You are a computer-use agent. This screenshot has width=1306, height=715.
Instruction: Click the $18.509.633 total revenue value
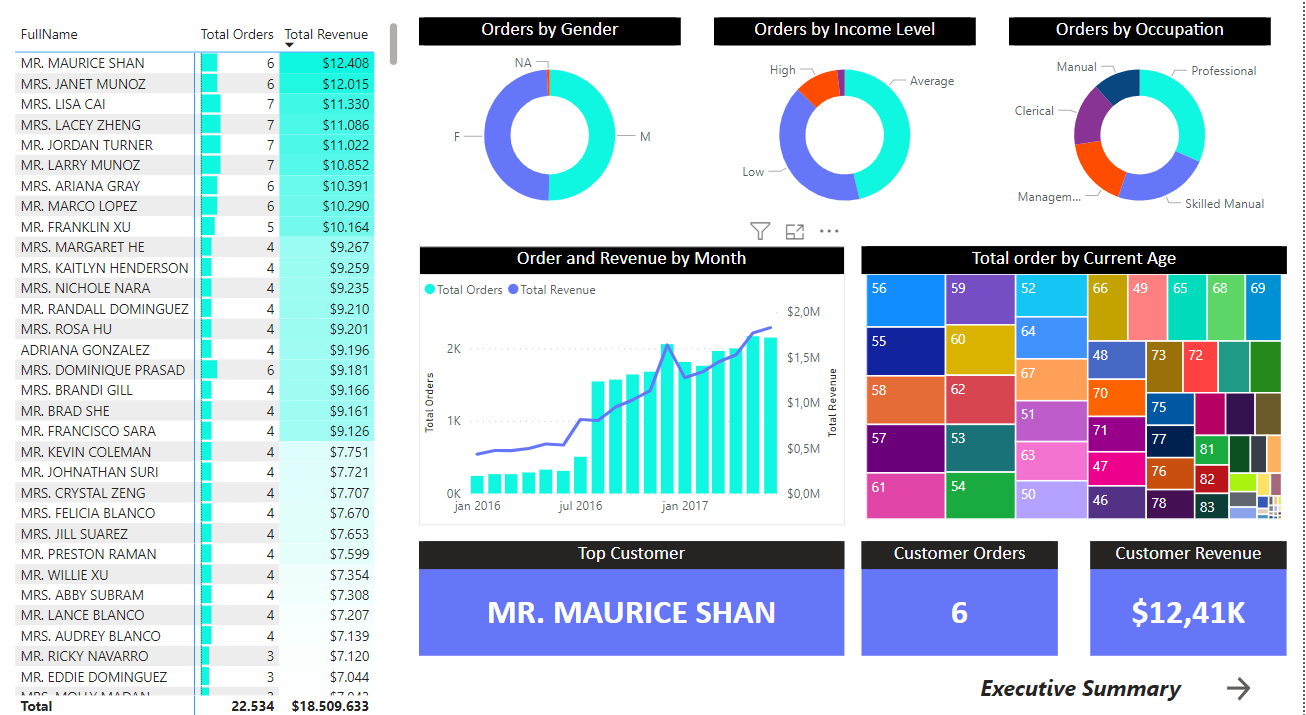click(x=330, y=706)
